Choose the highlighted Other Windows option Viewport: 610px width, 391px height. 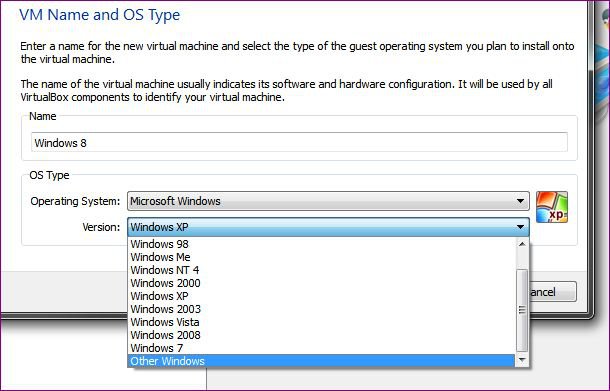pos(321,361)
